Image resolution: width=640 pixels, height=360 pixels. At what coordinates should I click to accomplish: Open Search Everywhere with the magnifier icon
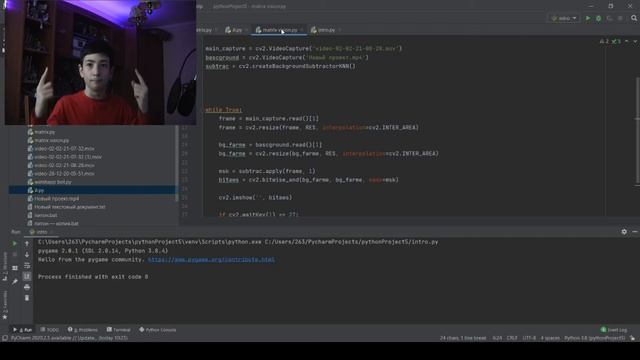pos(634,18)
